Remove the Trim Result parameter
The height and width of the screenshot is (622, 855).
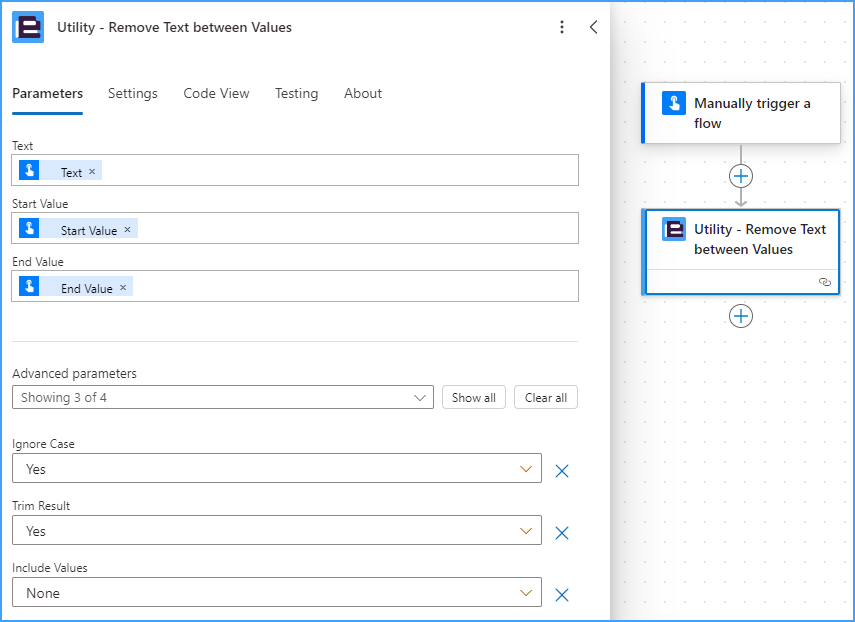tap(562, 533)
